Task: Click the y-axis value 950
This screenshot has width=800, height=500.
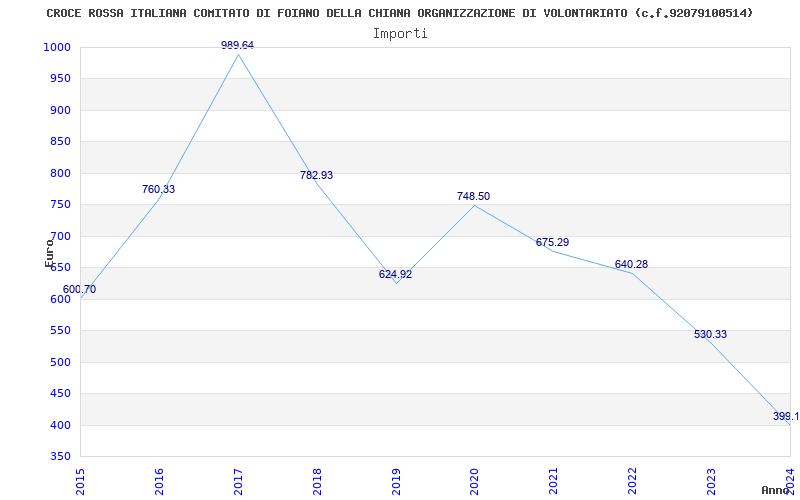Action: (60, 79)
